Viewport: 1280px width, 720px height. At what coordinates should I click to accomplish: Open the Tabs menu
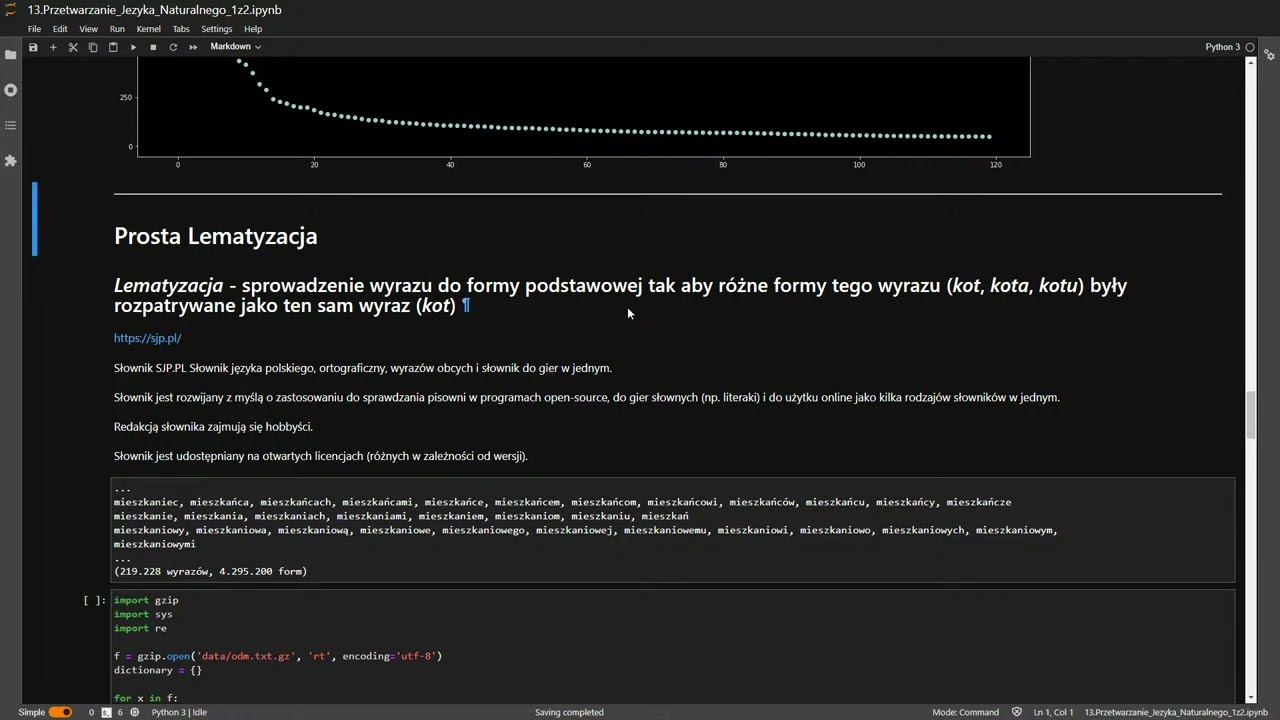coord(181,29)
